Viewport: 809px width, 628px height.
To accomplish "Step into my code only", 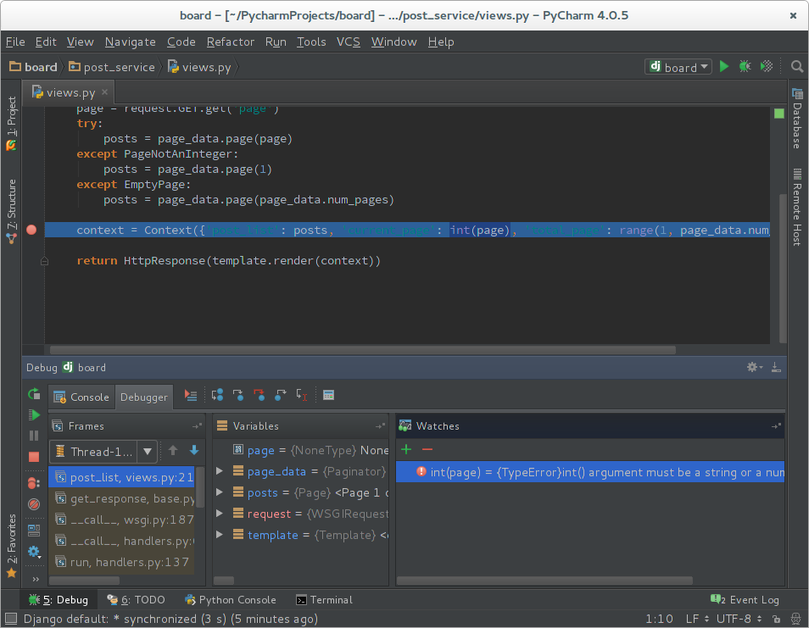I will (259, 395).
